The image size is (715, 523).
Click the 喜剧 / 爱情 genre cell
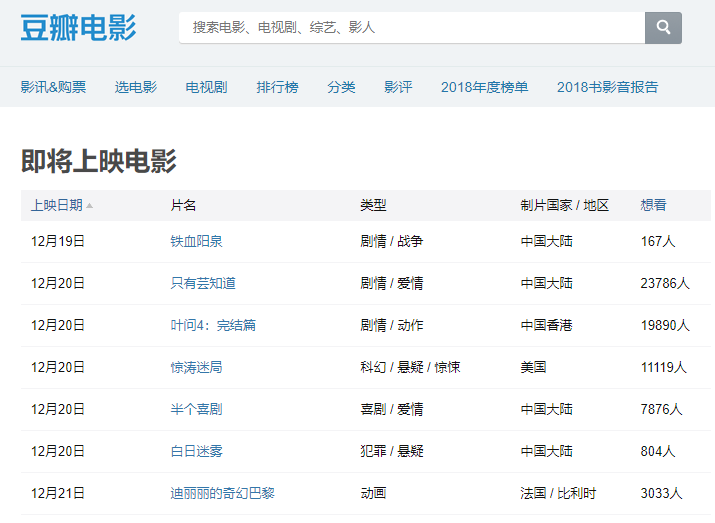[x=391, y=409]
